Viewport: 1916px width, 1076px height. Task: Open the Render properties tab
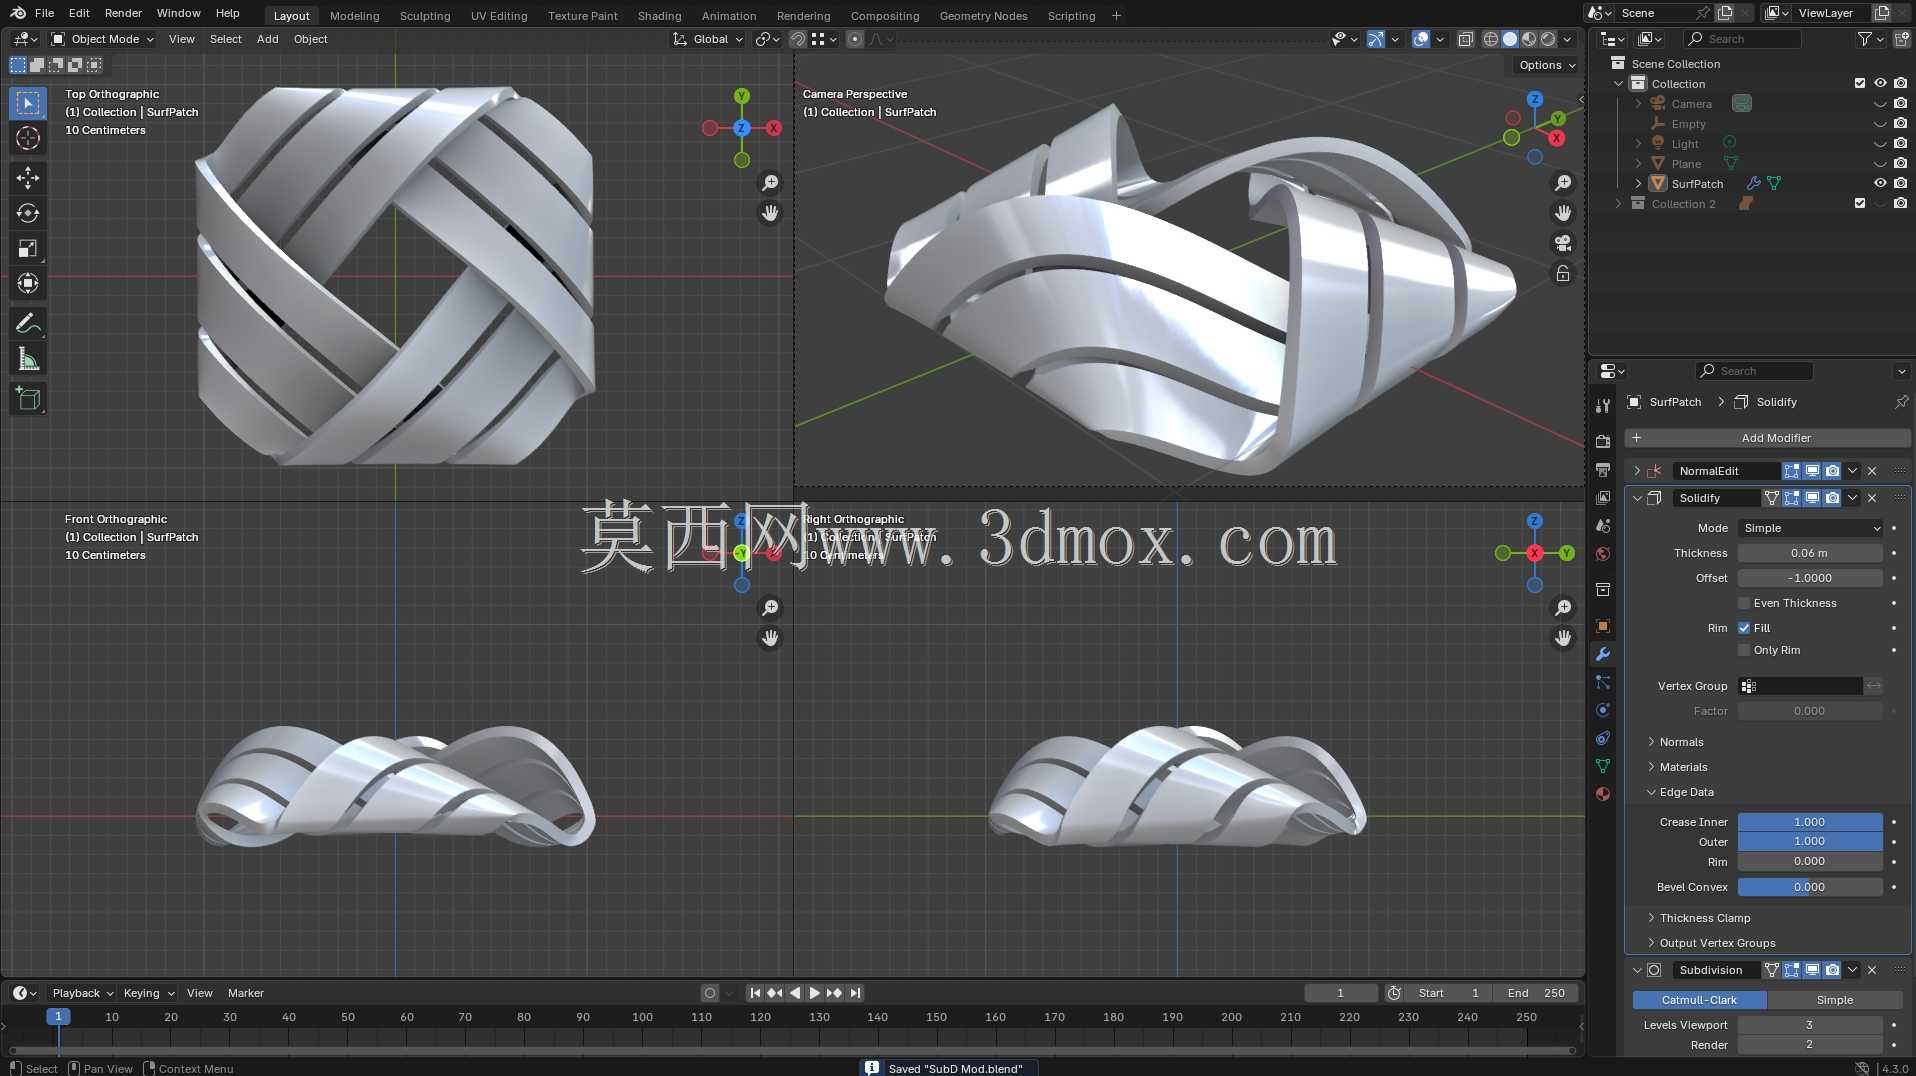(x=1603, y=441)
